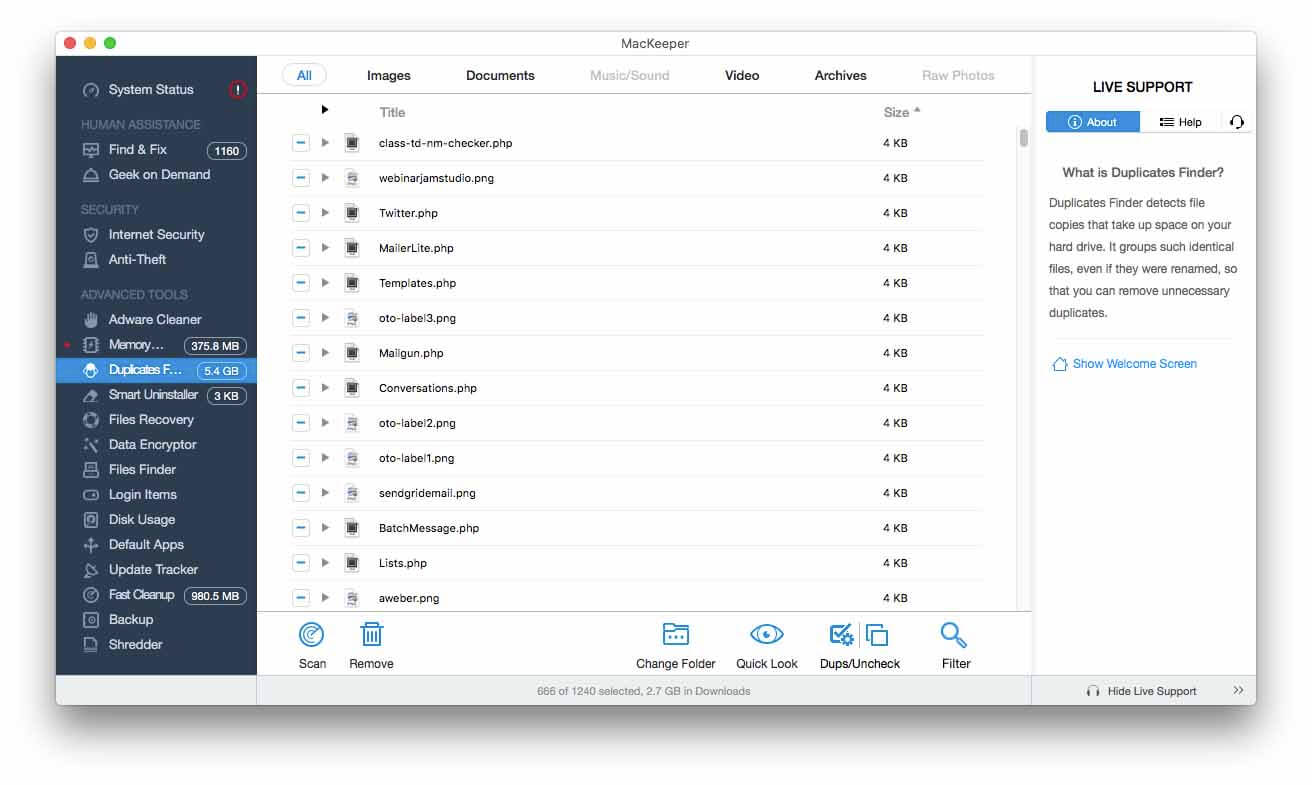Click the selection status text in the bottom bar
This screenshot has height=785, width=1312.
click(x=643, y=691)
